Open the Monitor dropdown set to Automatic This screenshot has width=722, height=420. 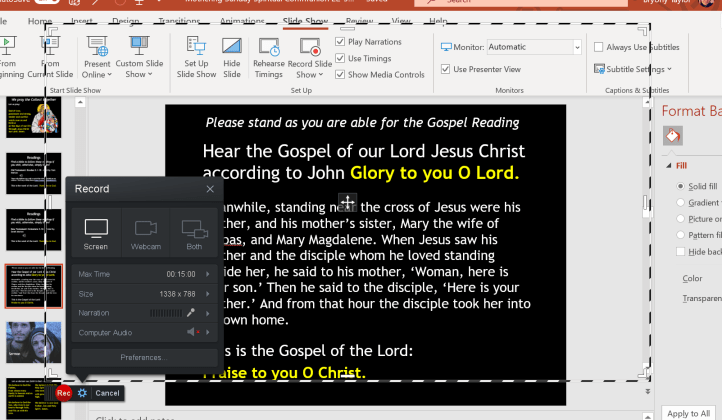[534, 47]
